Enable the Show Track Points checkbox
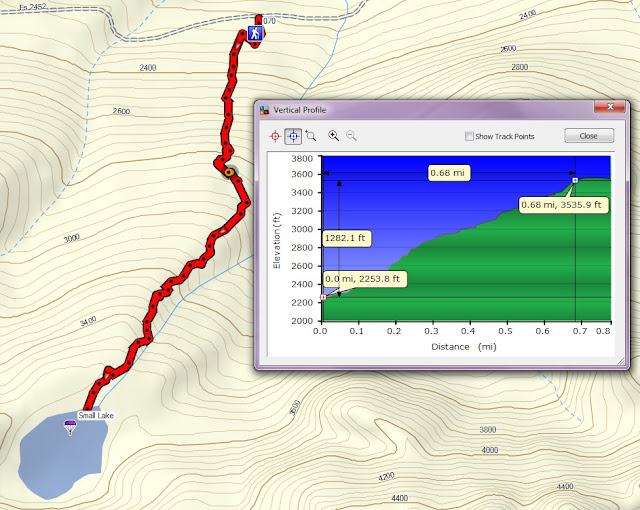The width and height of the screenshot is (640, 510). (x=469, y=136)
